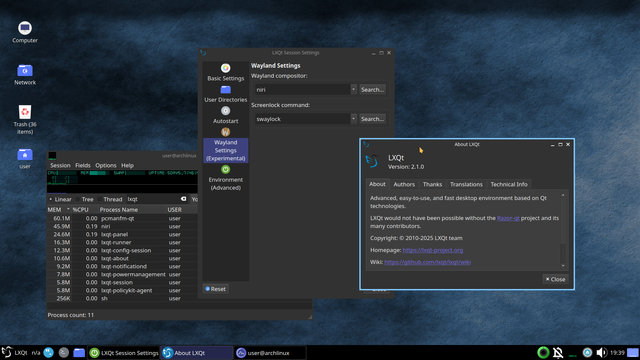
Task: Sort by the %CPU column header
Action: (x=84, y=209)
